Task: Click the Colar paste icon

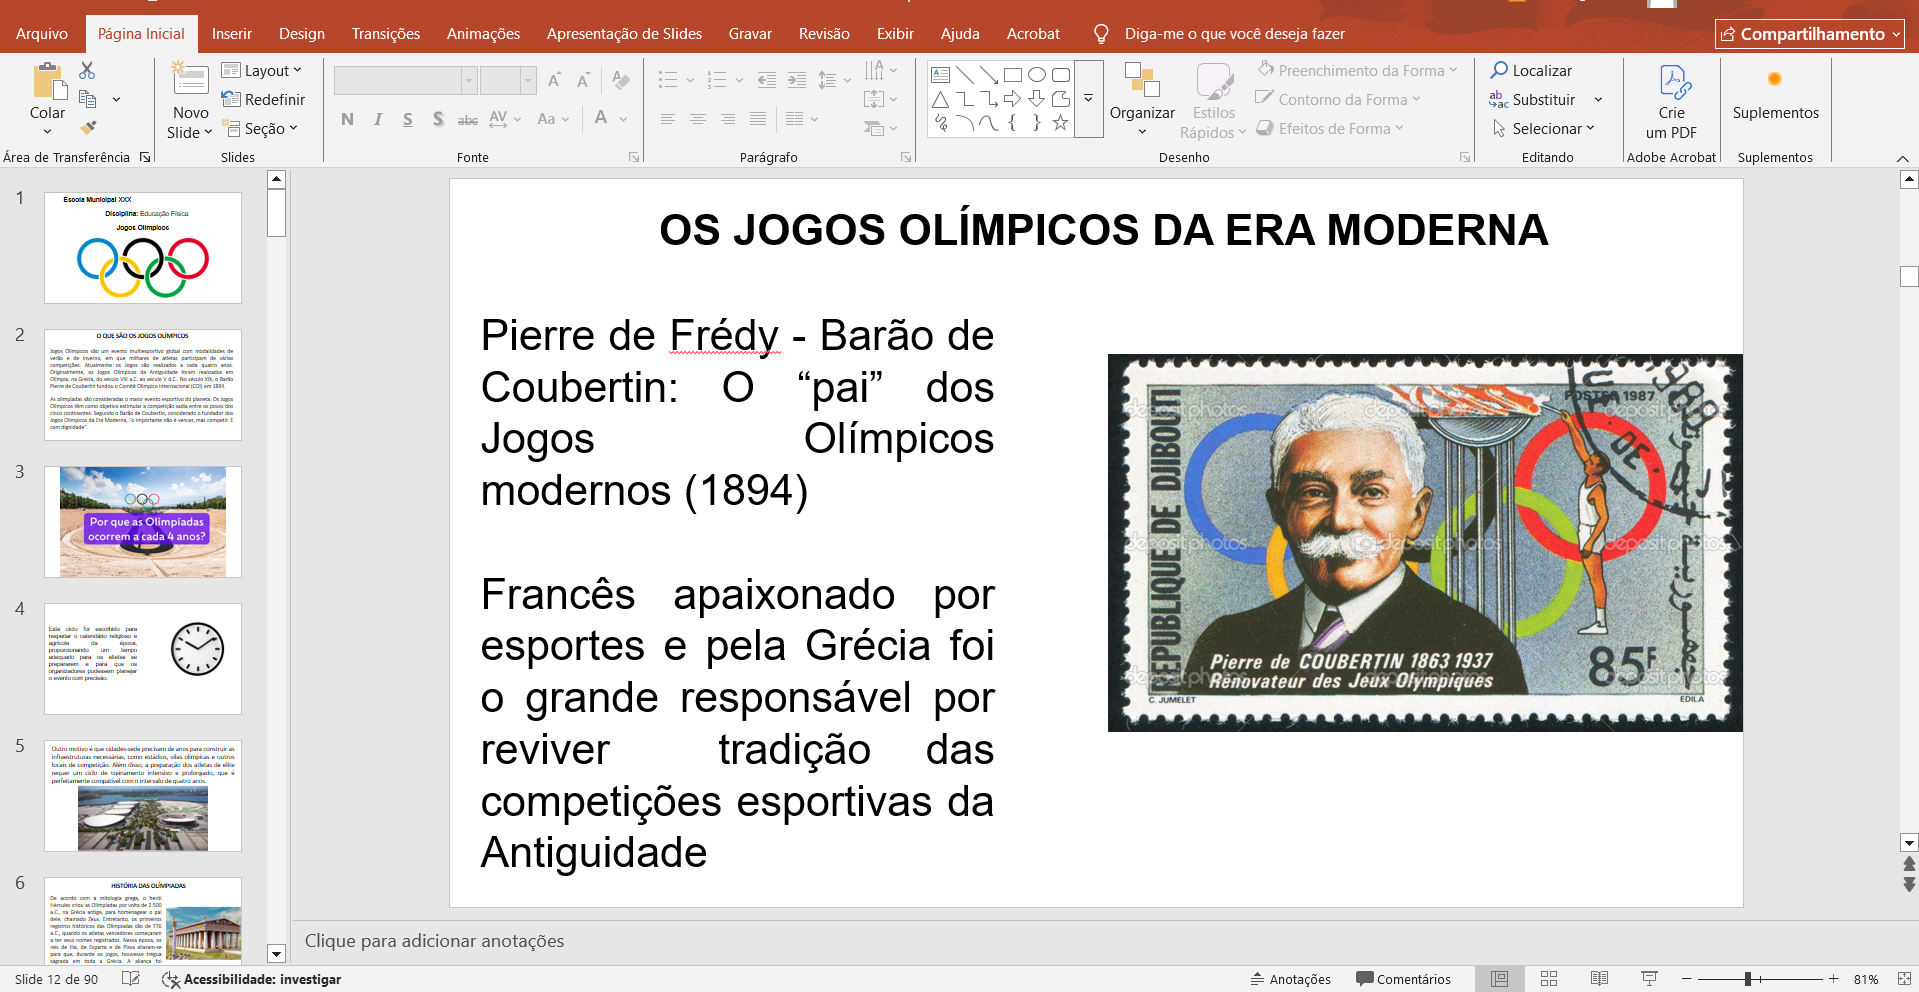Action: click(47, 82)
